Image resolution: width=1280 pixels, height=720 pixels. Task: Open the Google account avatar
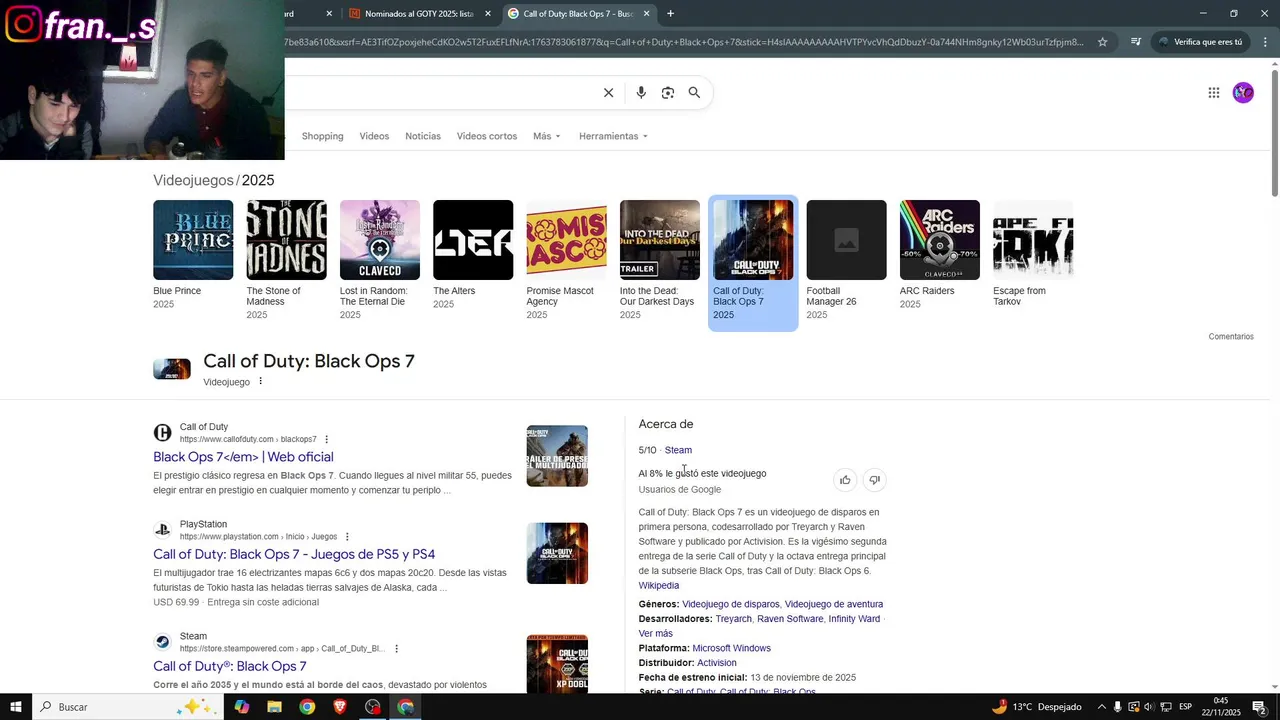(x=1243, y=93)
